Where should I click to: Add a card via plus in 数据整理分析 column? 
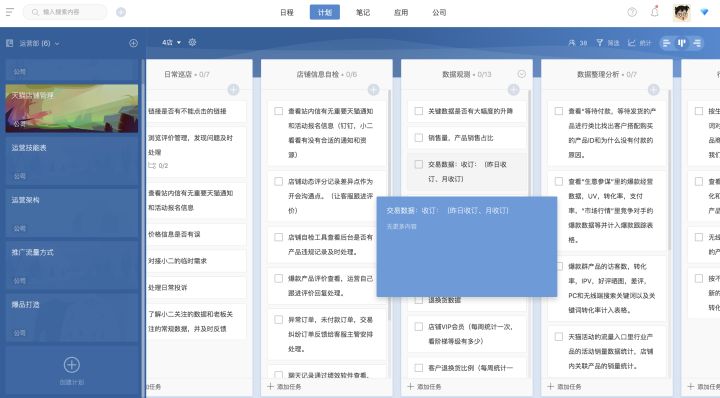(x=653, y=90)
